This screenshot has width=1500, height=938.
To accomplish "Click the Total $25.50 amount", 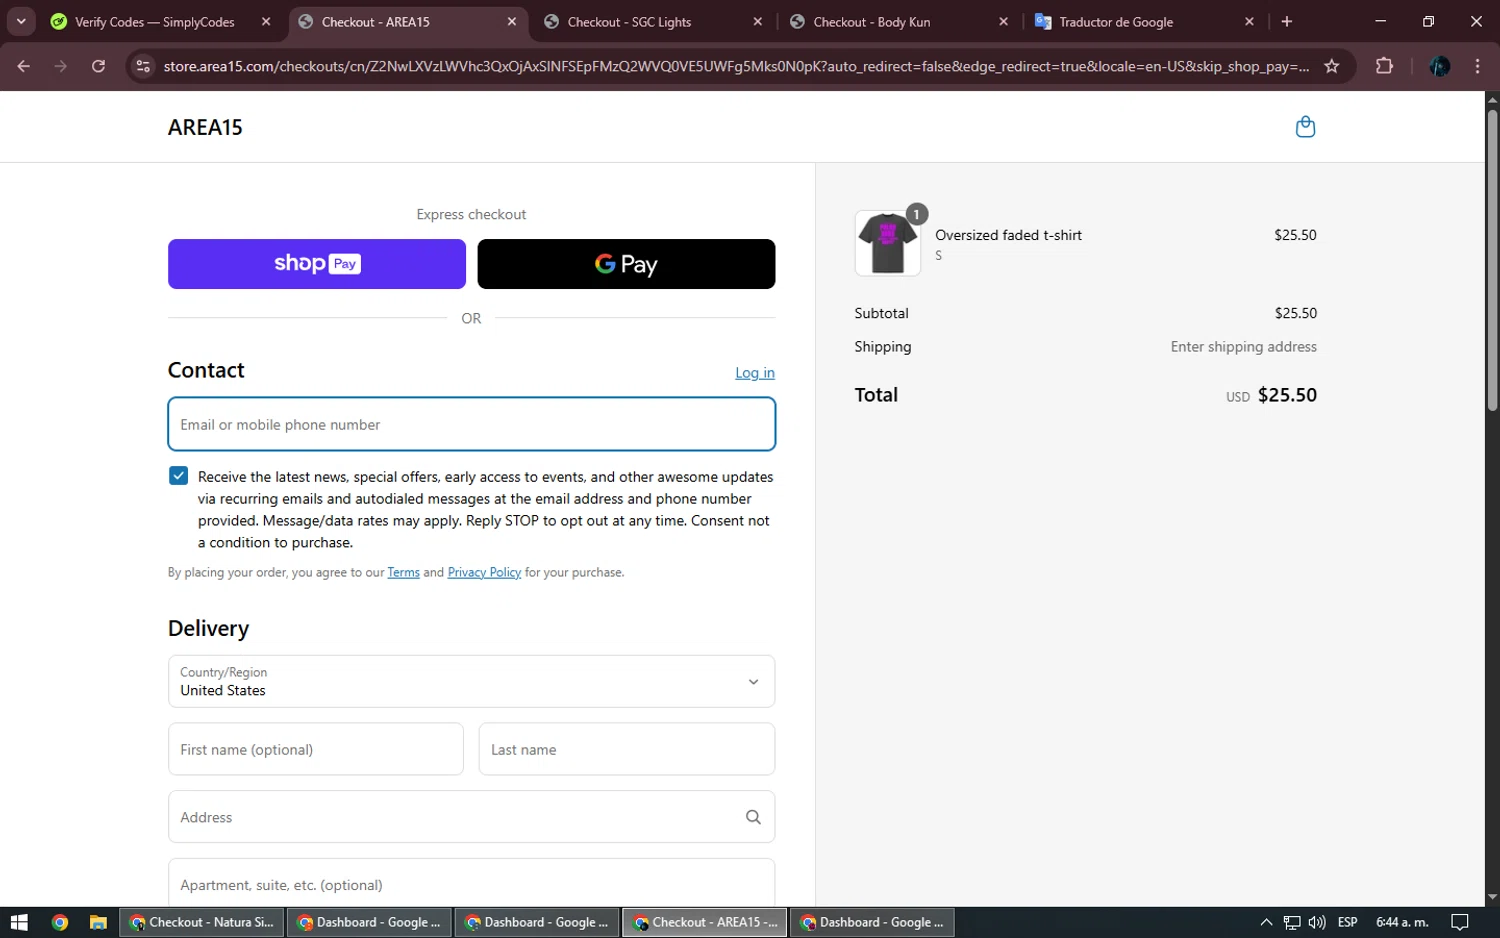I will click(x=1287, y=395).
